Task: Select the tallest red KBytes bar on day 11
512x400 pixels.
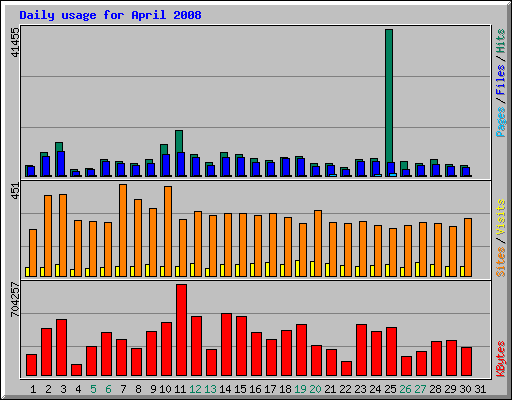Action: tap(181, 330)
